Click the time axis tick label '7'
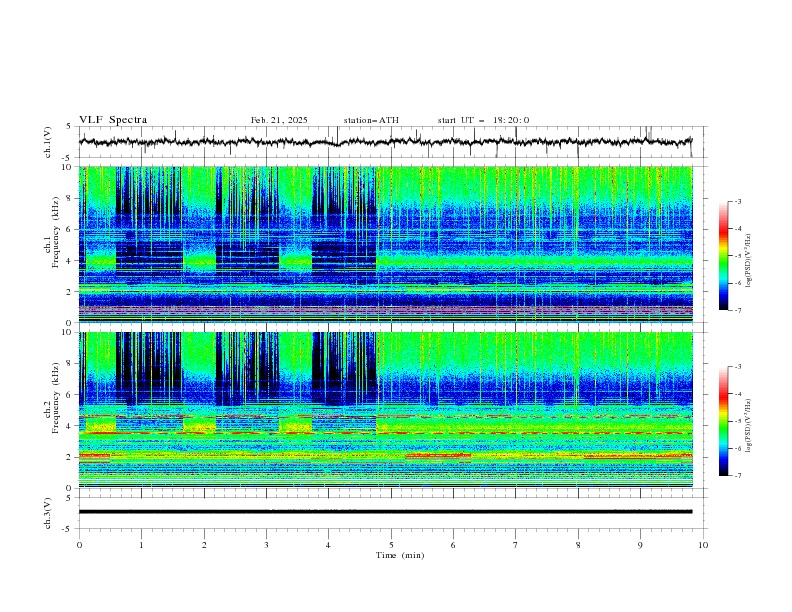 pos(516,545)
